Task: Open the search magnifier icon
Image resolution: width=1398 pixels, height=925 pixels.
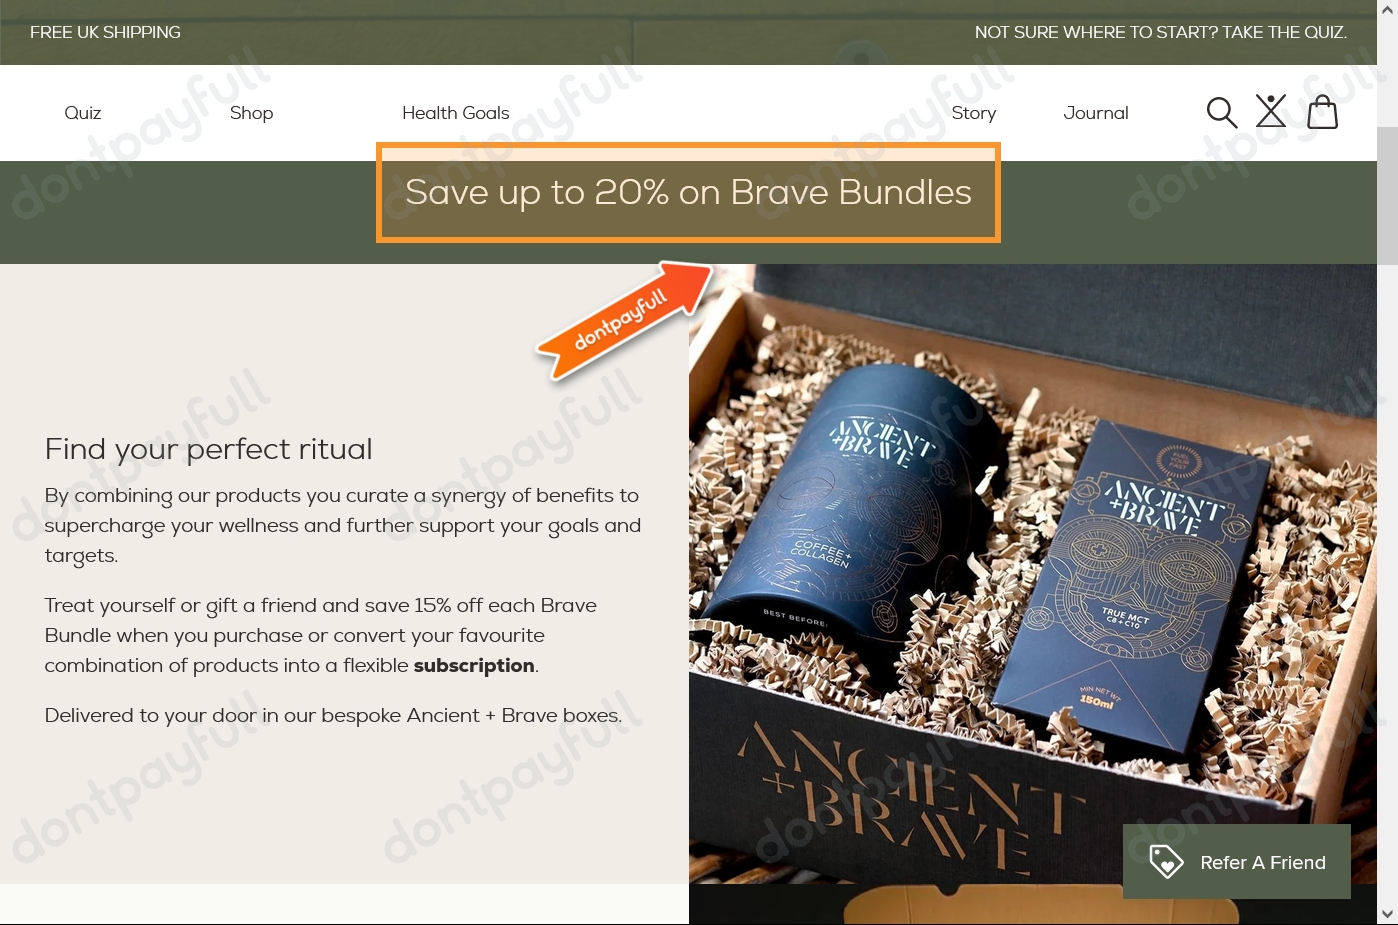Action: [1221, 112]
